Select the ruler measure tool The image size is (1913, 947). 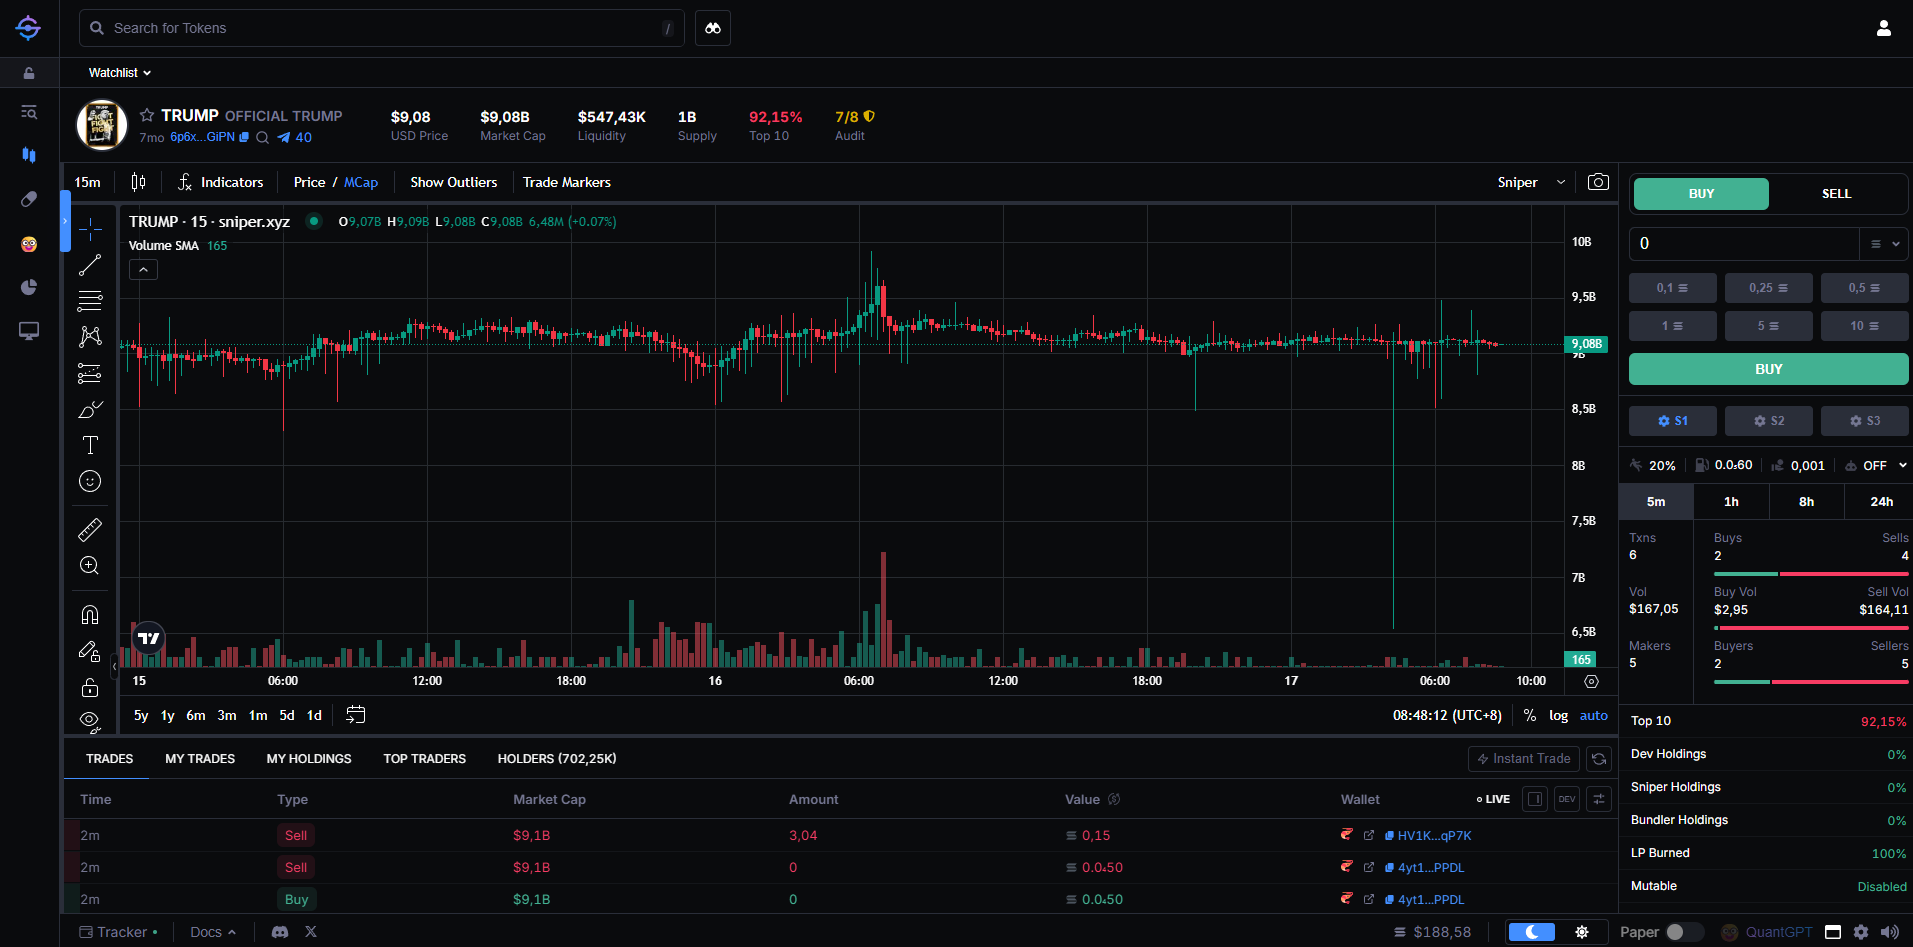[90, 529]
